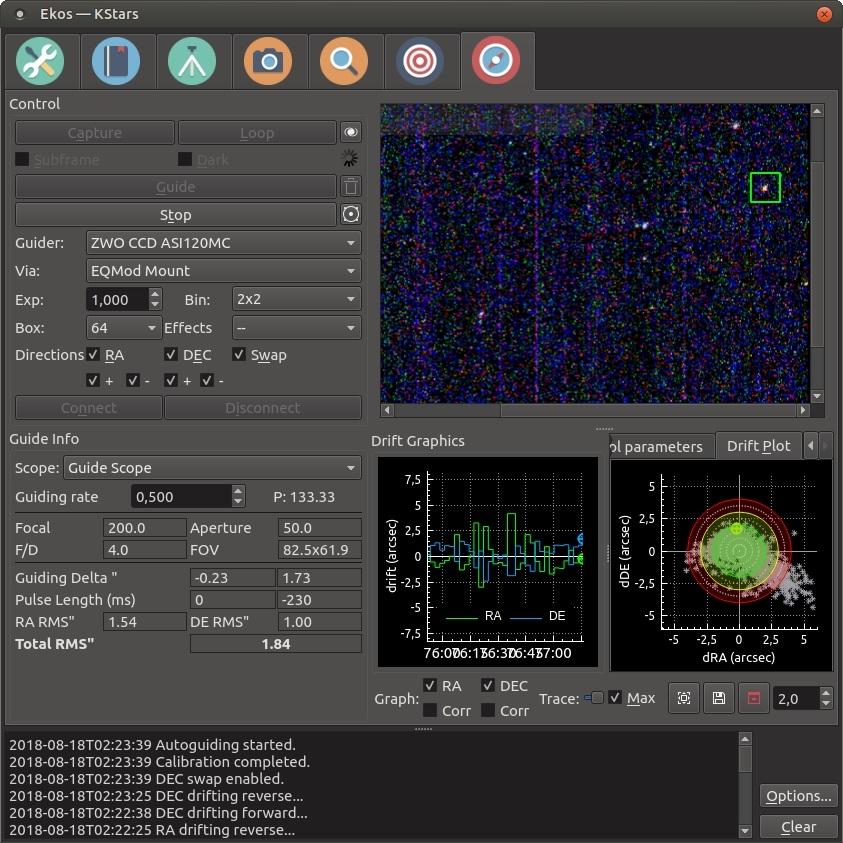Expand the Via dropdown set to EQMod Mount
Viewport: 843px width, 843px height.
point(224,270)
